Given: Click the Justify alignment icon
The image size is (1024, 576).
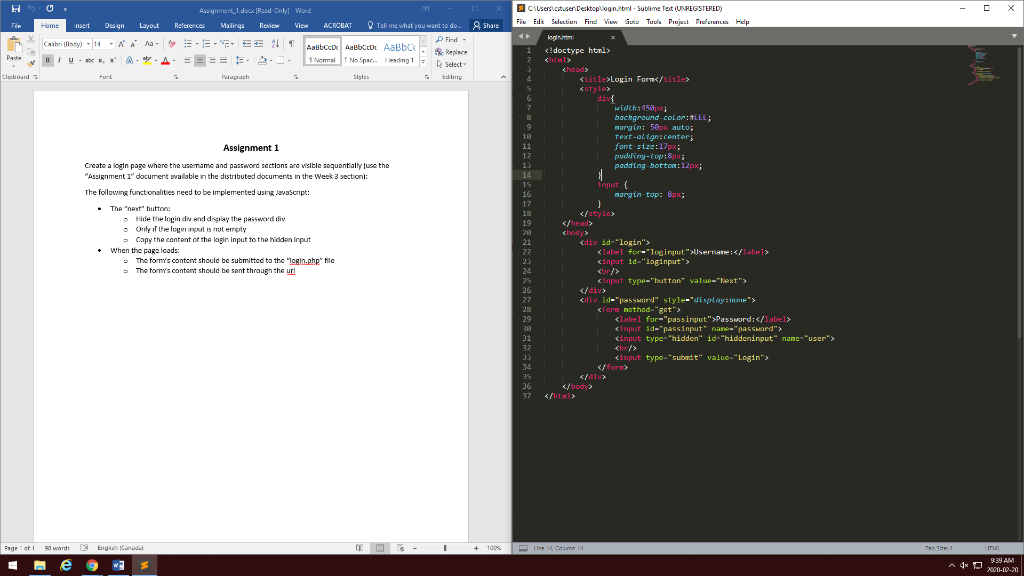Looking at the screenshot, I should 224,61.
